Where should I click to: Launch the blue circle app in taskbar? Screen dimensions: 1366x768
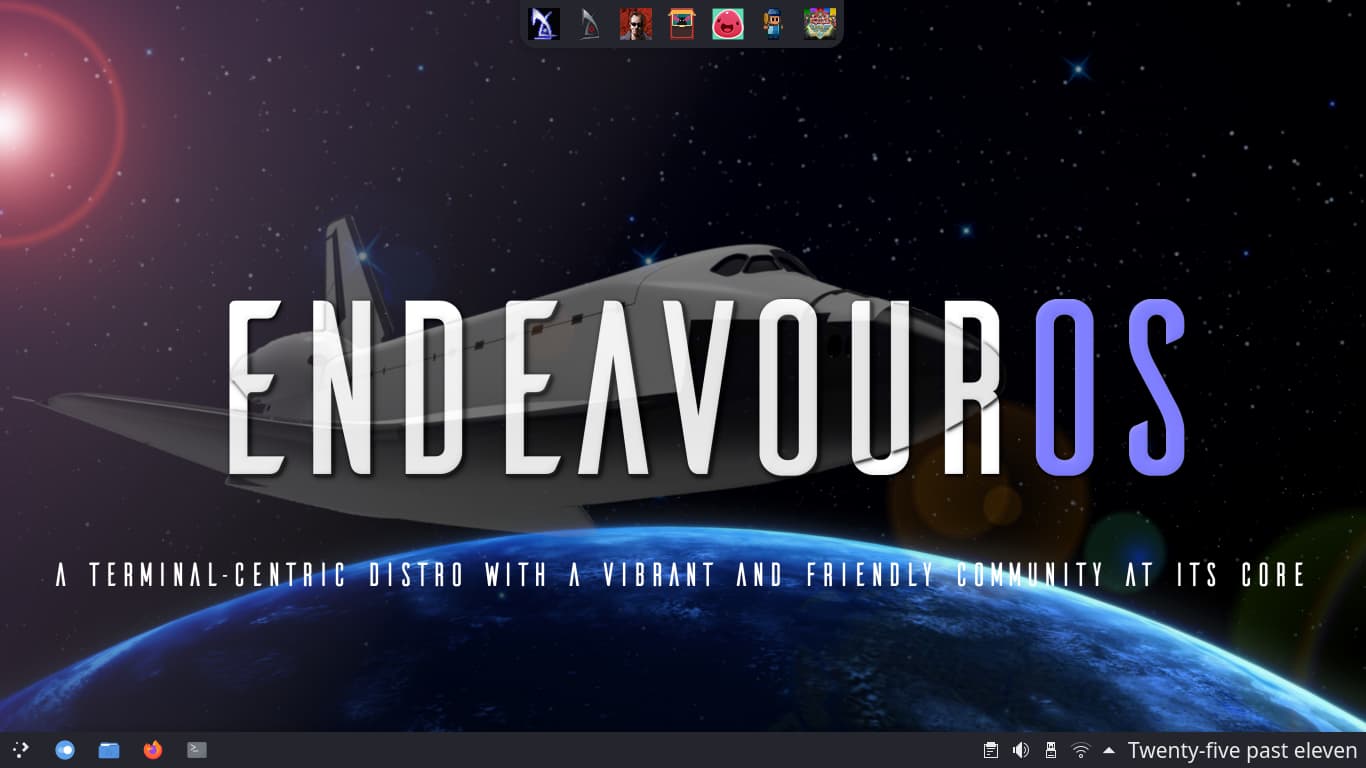pos(65,749)
